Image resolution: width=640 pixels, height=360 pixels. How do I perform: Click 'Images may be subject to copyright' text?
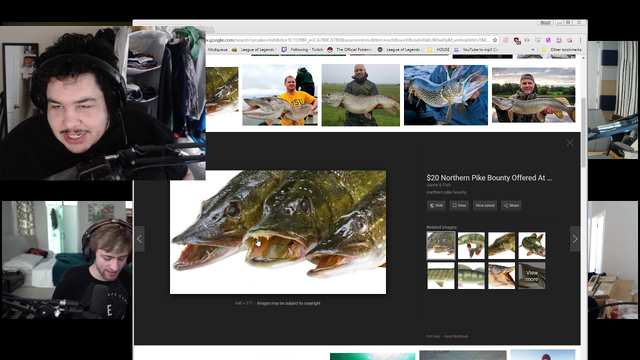[289, 303]
